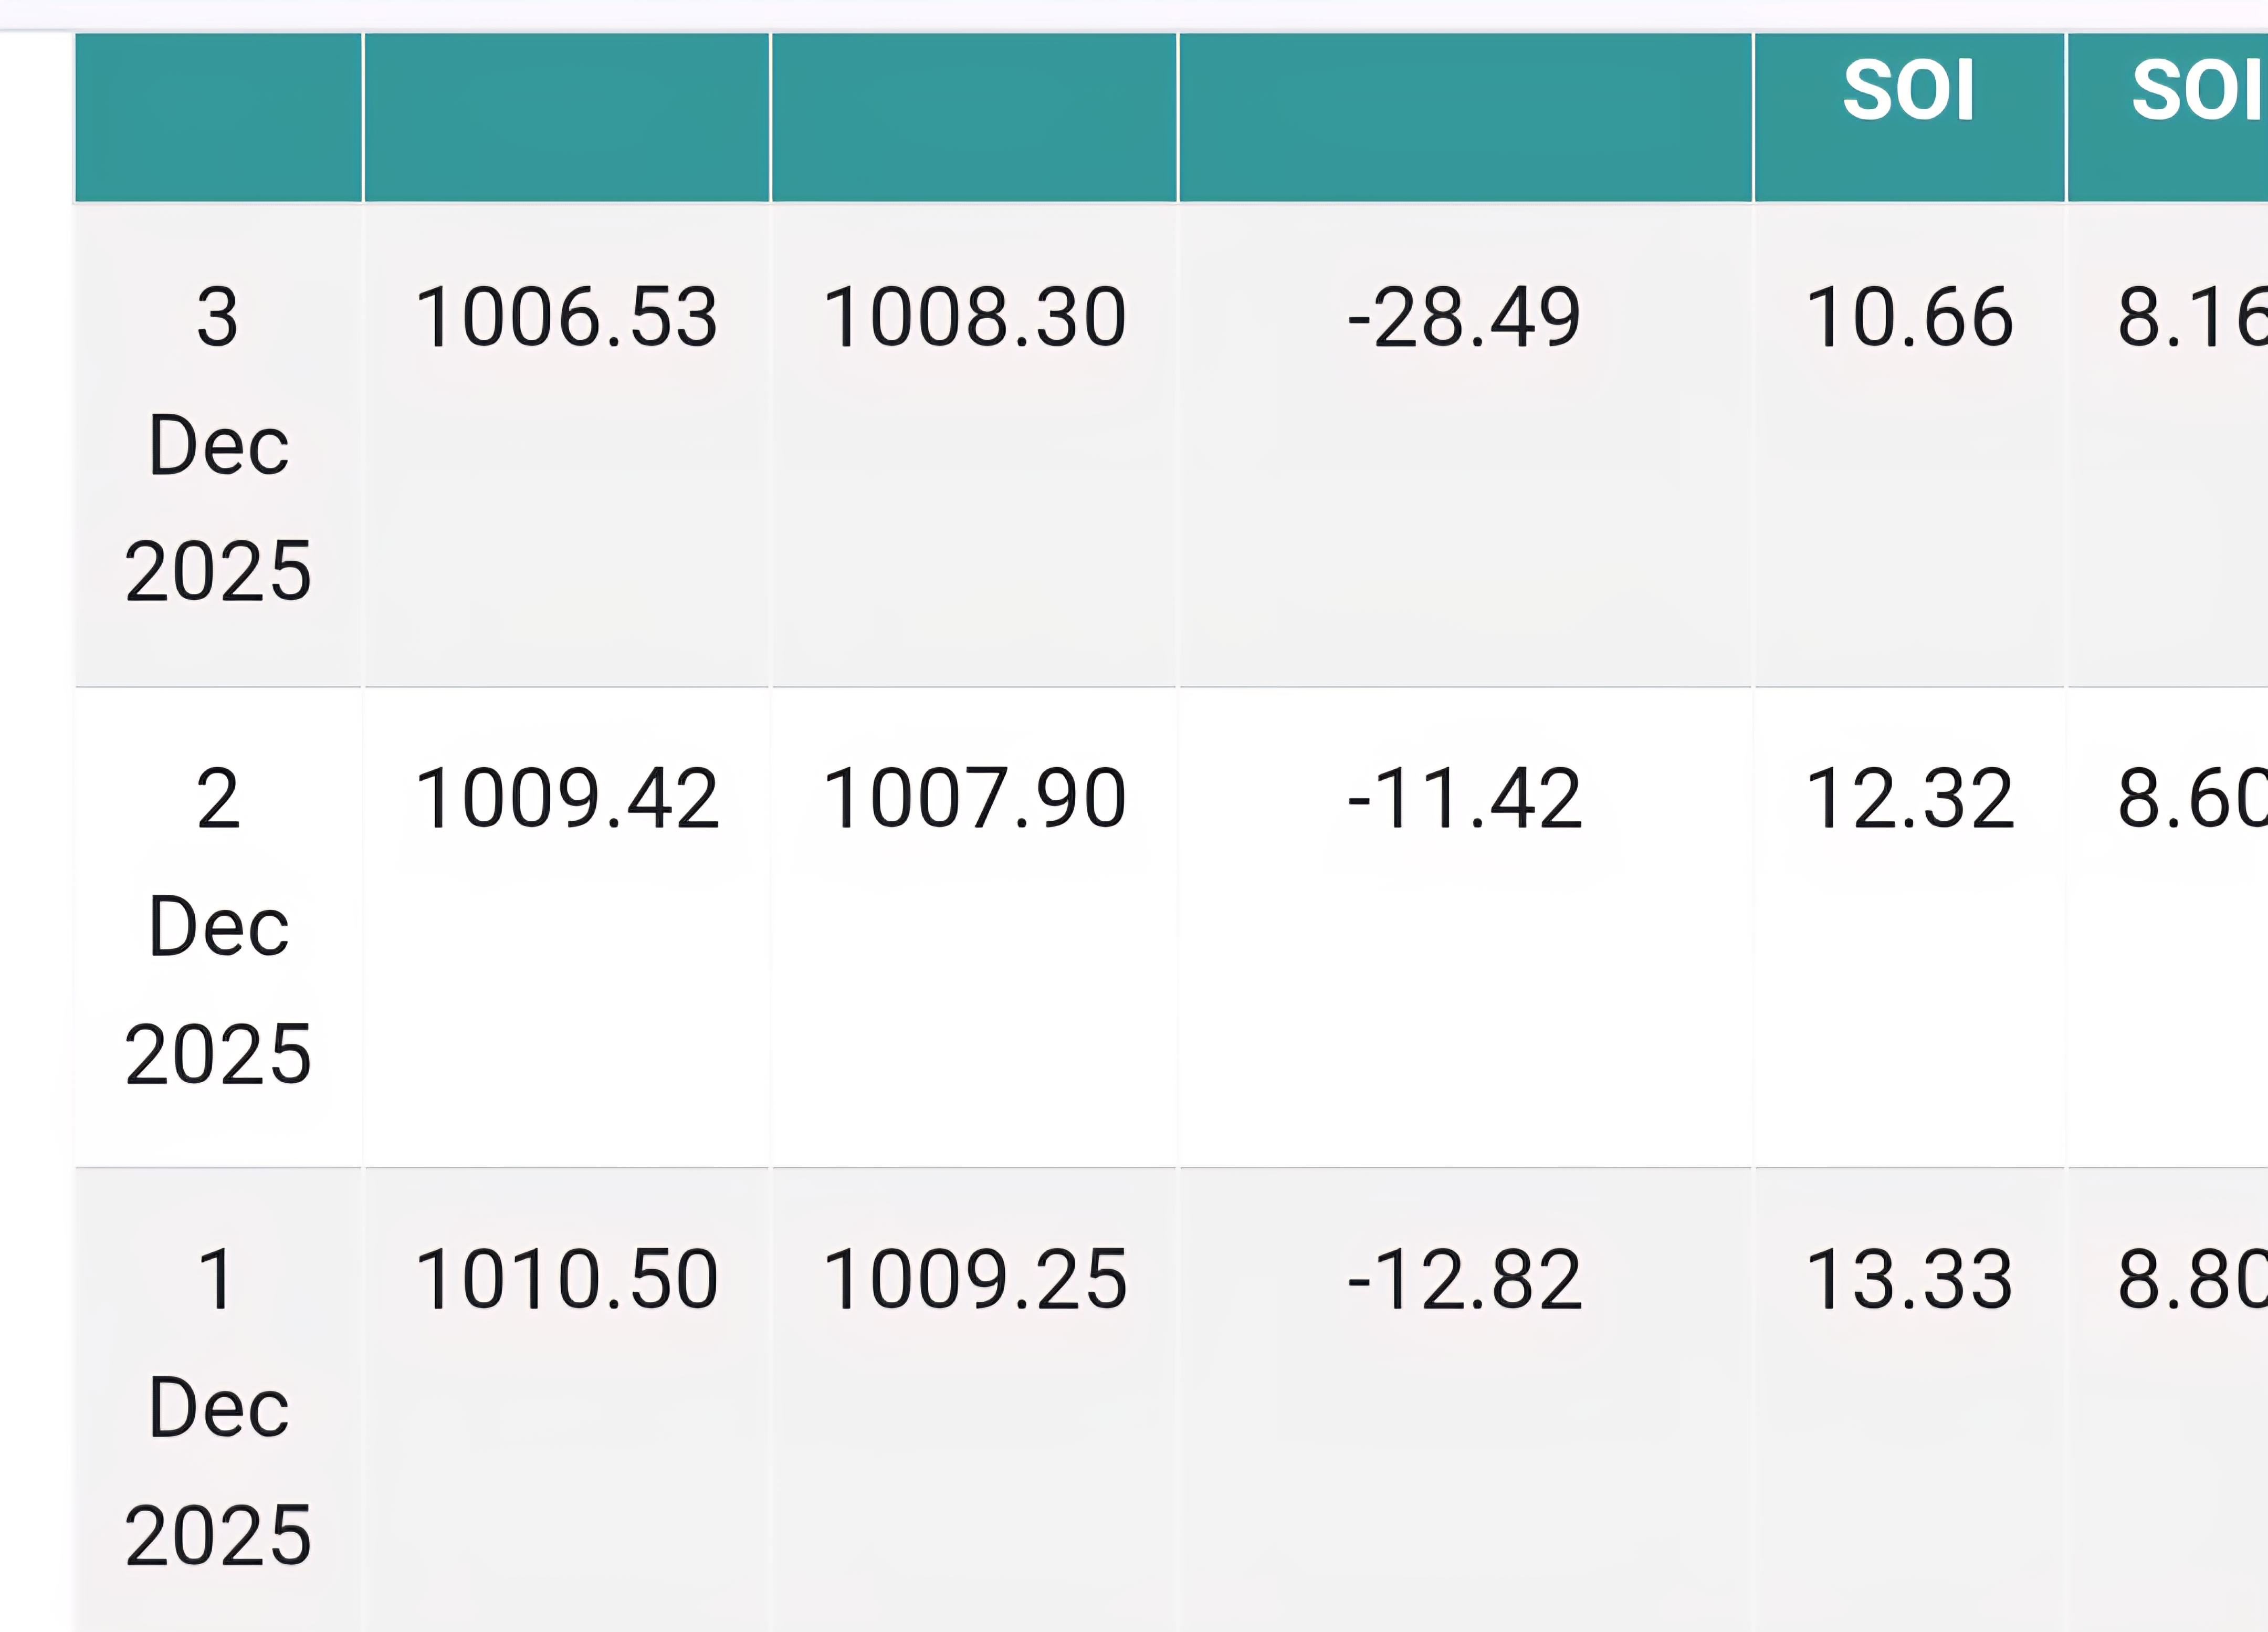
Task: Click the 1 Dec 2025 date cell
Action: 218,1405
